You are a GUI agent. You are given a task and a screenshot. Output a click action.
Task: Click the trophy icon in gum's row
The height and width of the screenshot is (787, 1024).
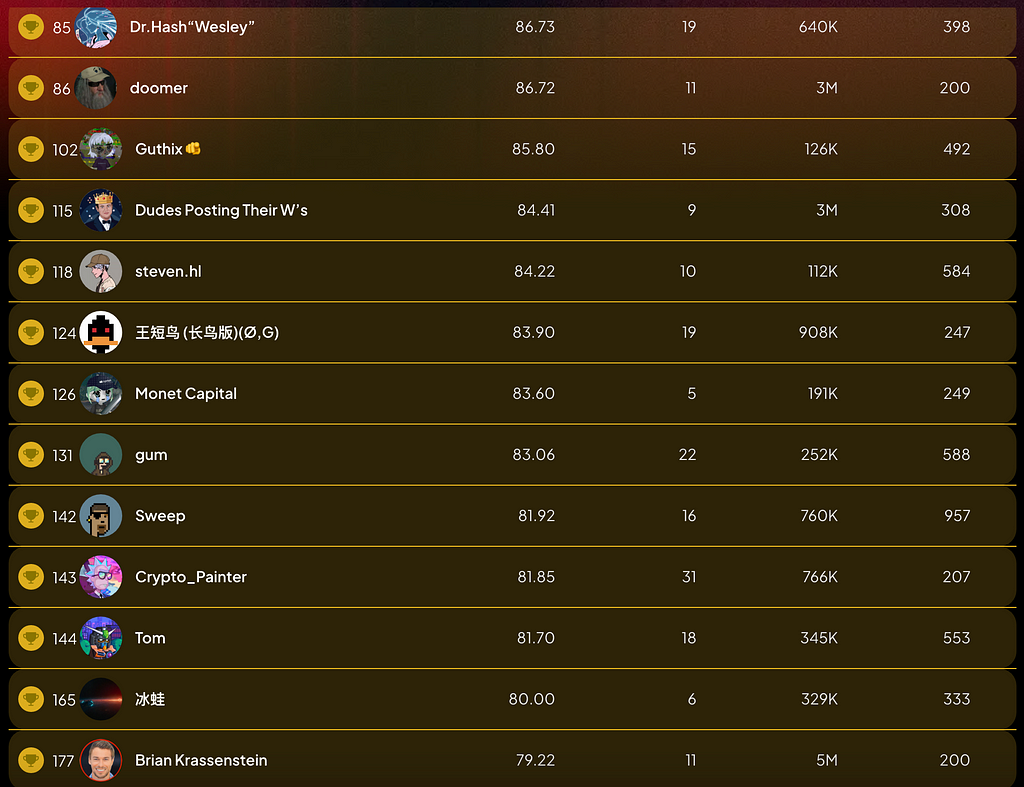(31, 455)
